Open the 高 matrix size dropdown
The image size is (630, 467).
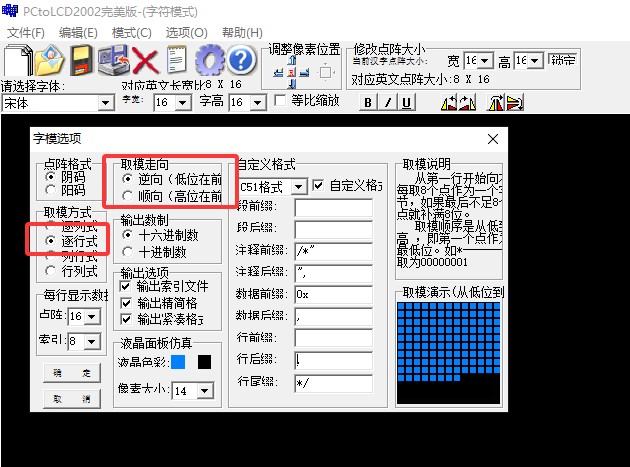click(x=535, y=61)
